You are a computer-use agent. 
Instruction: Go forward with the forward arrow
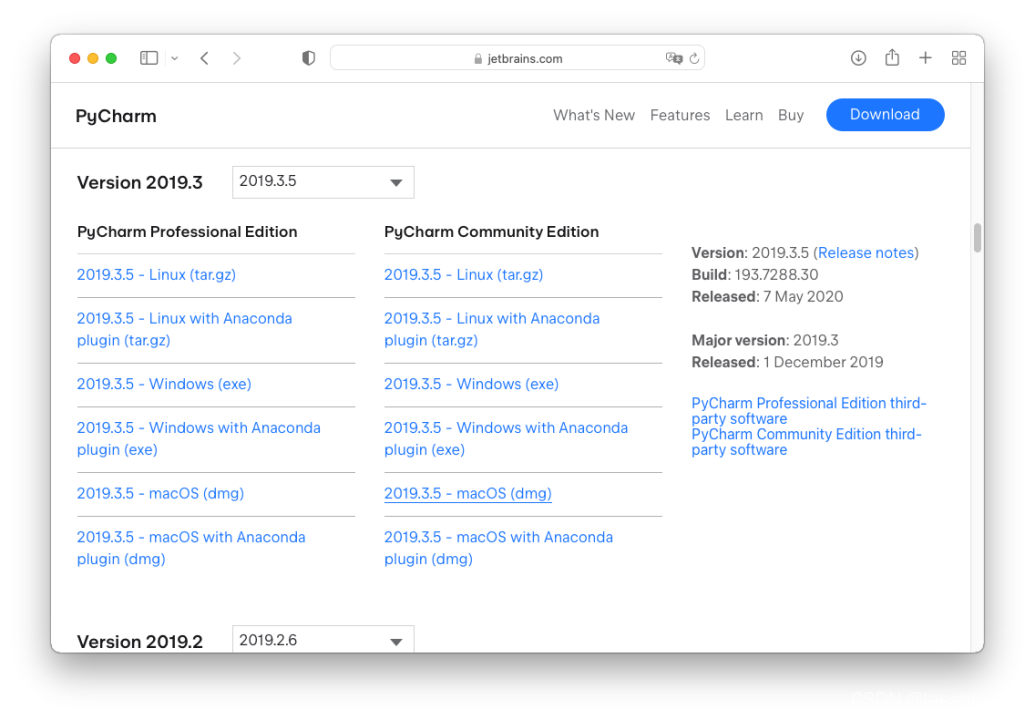coord(236,58)
